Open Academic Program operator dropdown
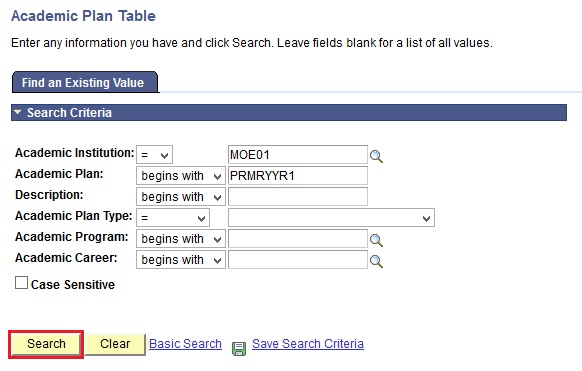Viewport: 582px width, 371px height. [181, 239]
